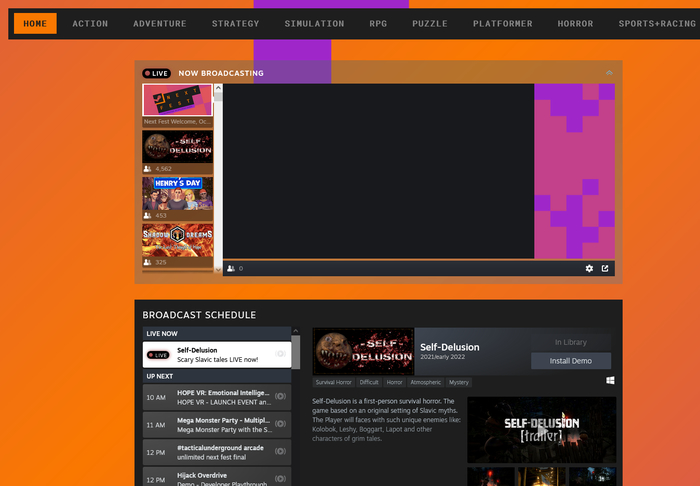Collapse the Now Broadcasting panel
Viewport: 700px width, 486px height.
pyautogui.click(x=609, y=73)
